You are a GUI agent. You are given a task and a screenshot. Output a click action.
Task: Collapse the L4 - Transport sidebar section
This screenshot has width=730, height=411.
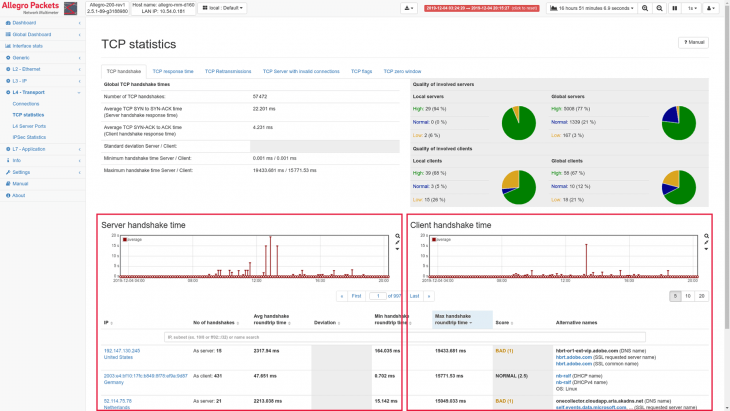(28, 91)
